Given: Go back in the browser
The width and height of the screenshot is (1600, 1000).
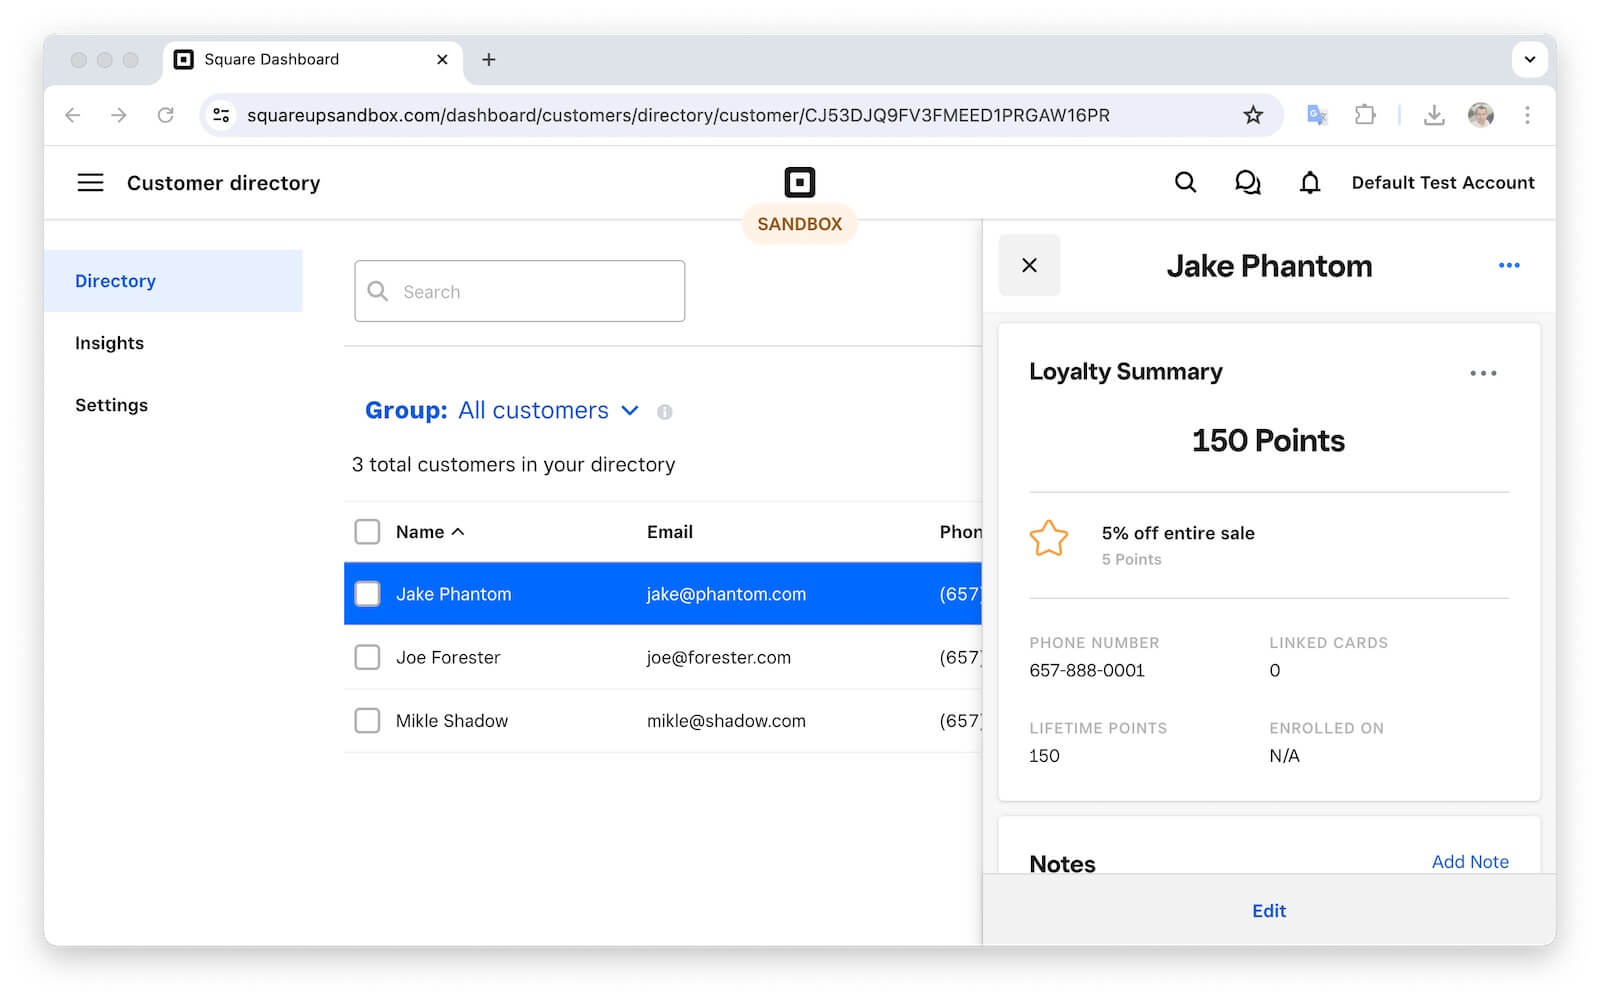Looking at the screenshot, I should pos(72,115).
